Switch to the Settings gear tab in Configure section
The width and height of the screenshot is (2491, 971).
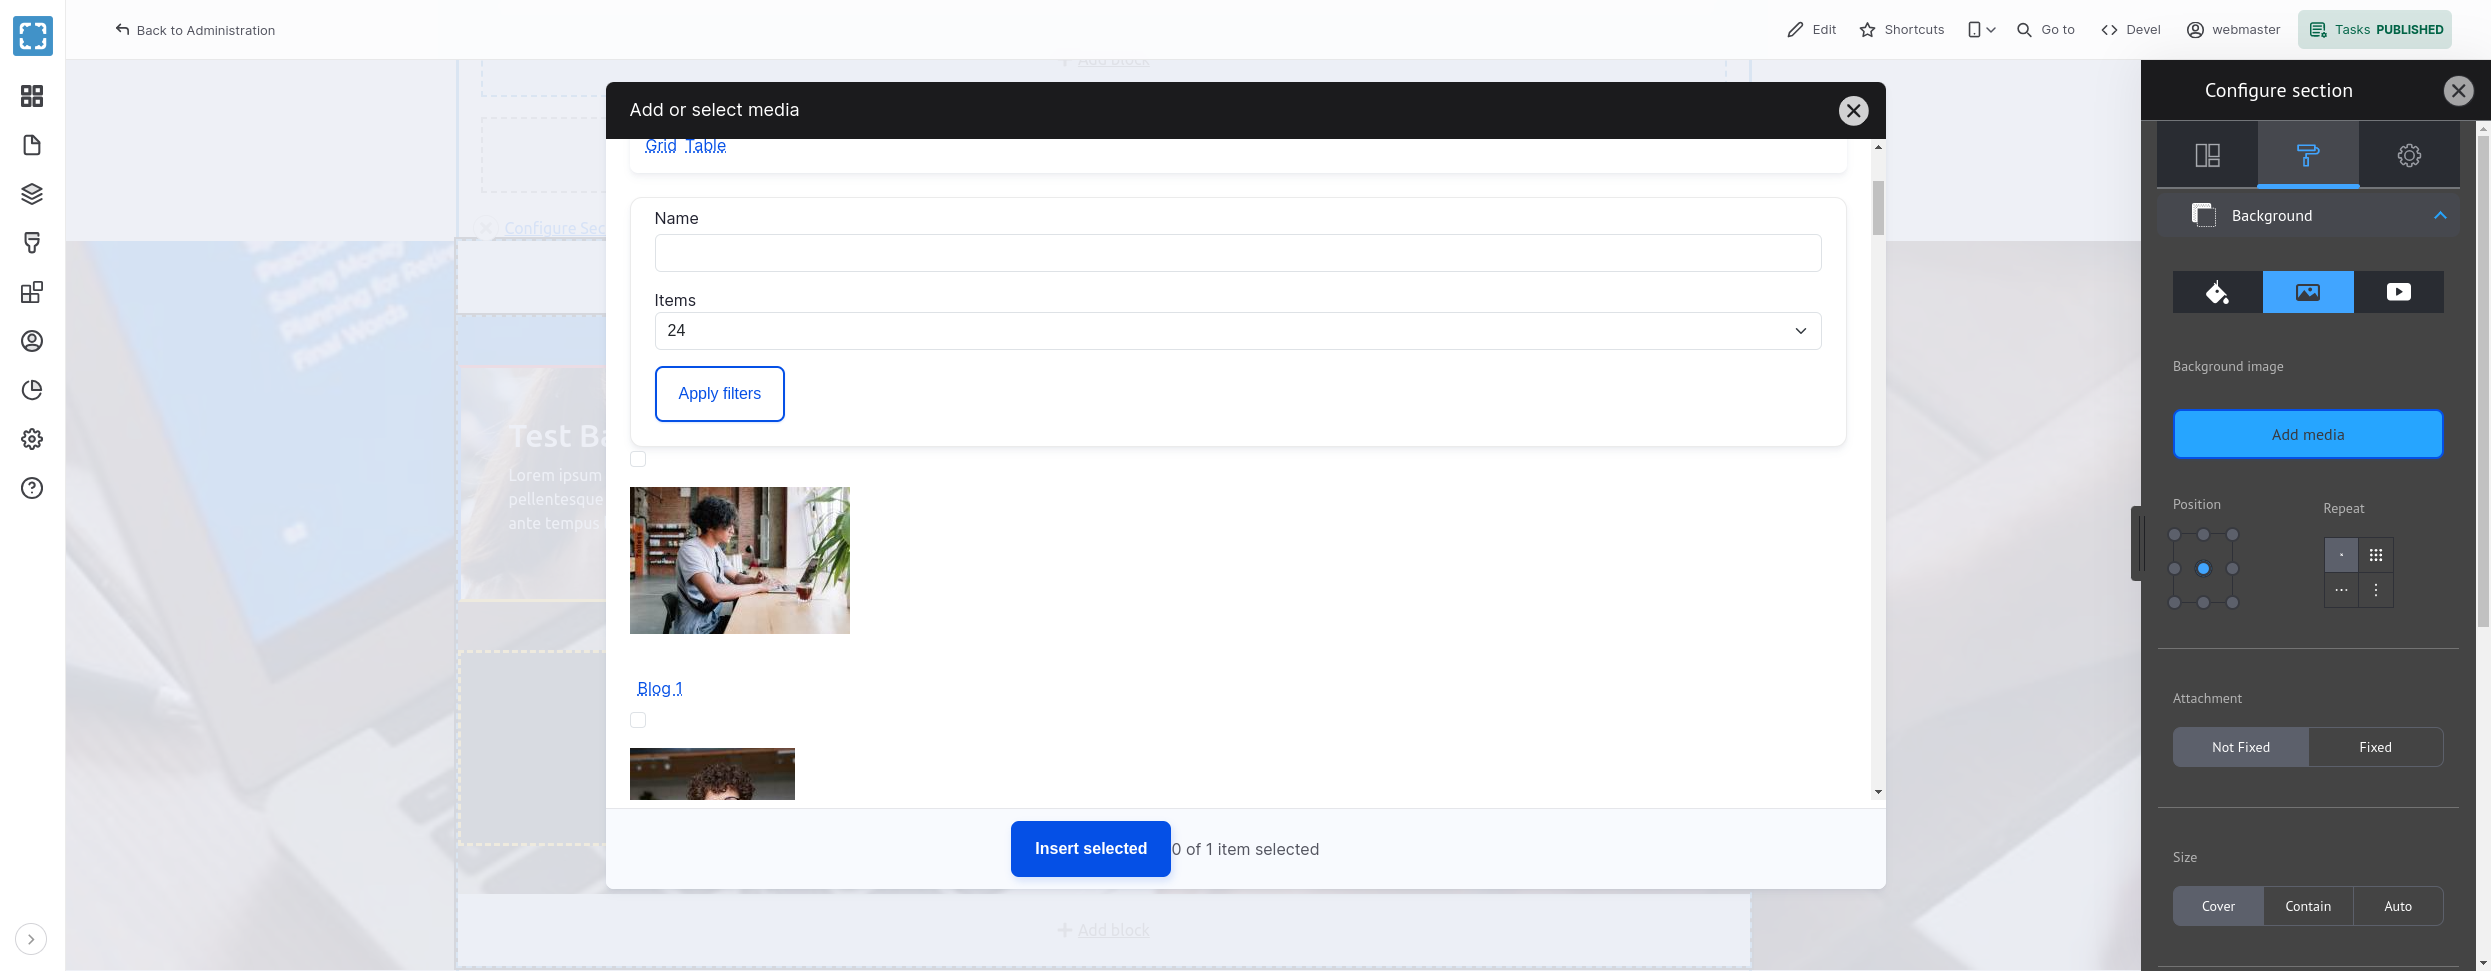point(2409,155)
